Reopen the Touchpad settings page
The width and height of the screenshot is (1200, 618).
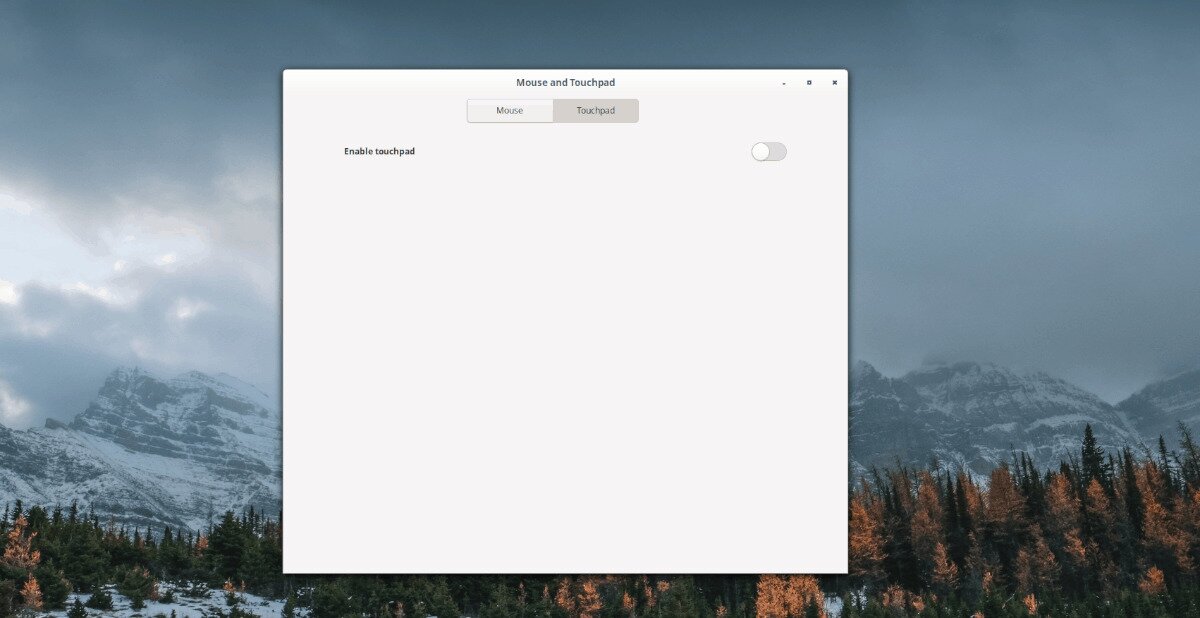(x=596, y=110)
